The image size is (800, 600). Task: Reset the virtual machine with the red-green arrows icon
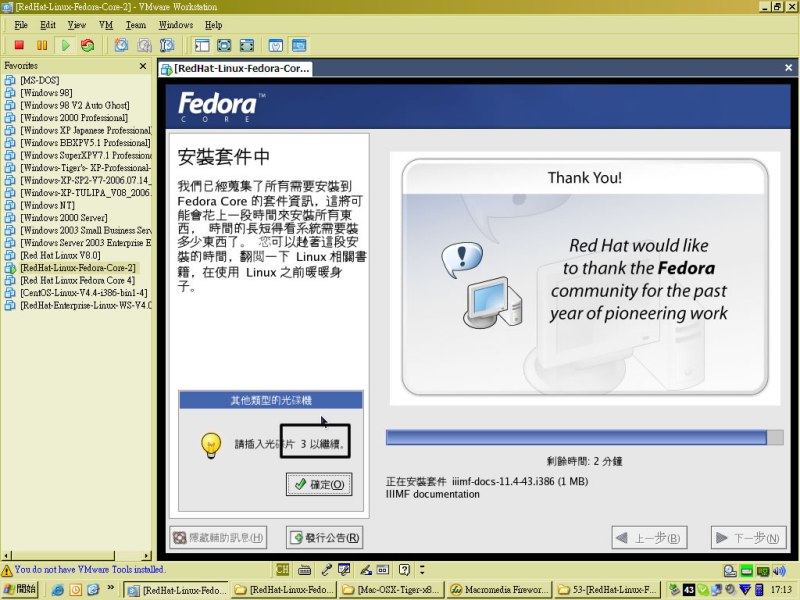(87, 45)
